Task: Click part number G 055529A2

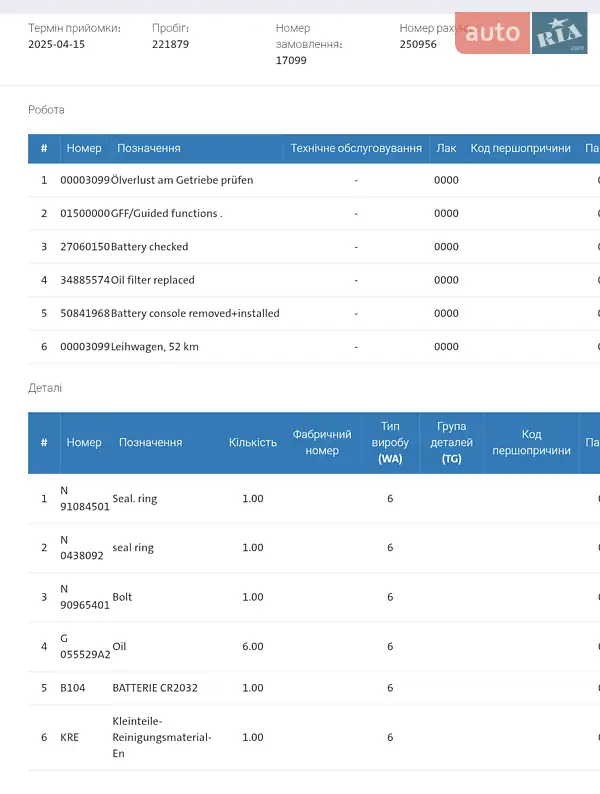Action: pos(85,646)
